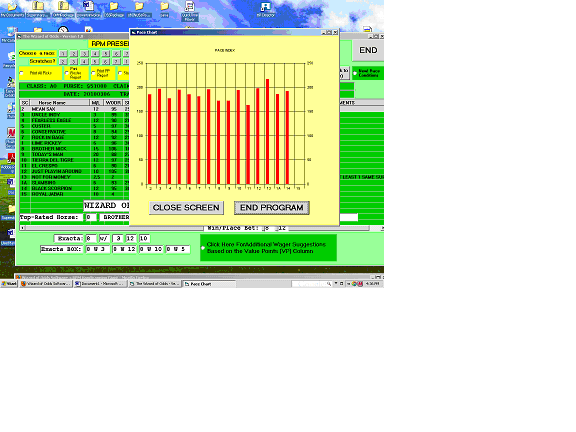Click the WORK column header
The height and width of the screenshot is (432, 576).
pyautogui.click(x=113, y=103)
